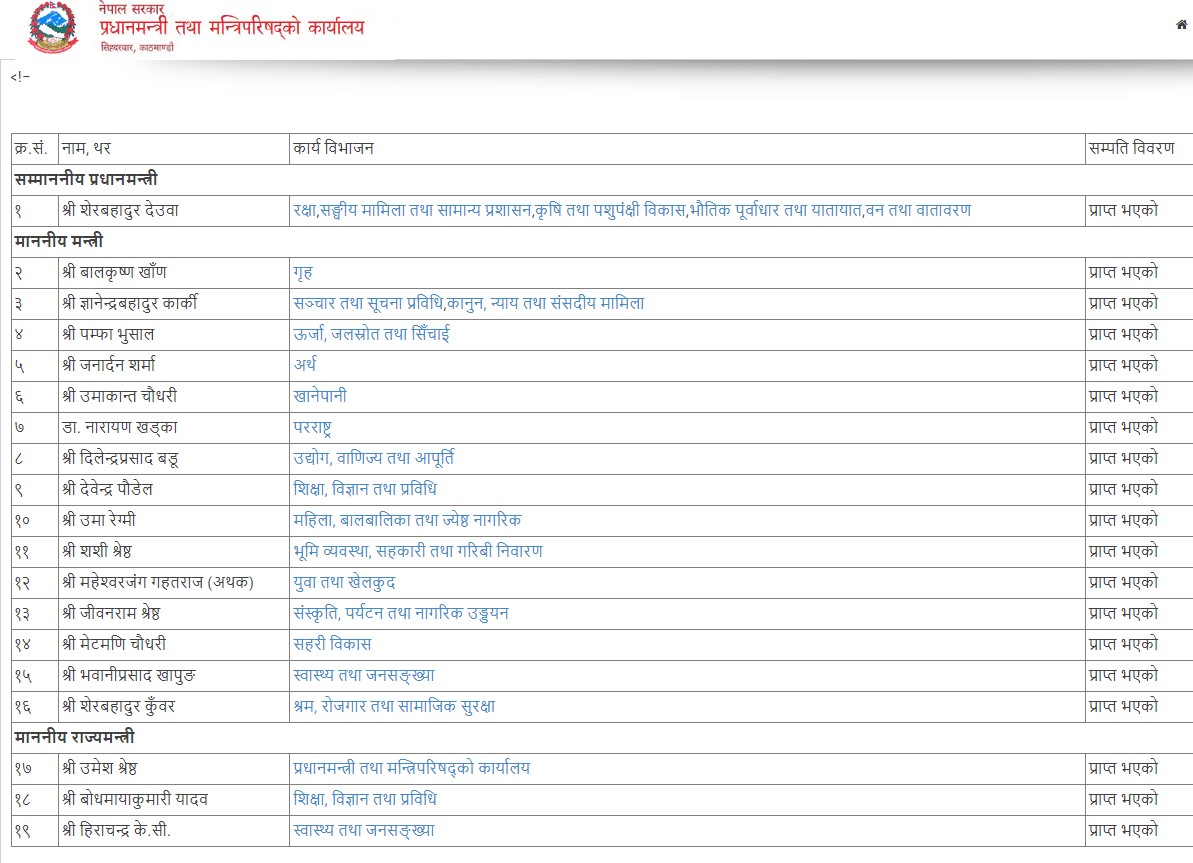Click the क्र.सं. column header
This screenshot has height=863, width=1193.
[31, 148]
